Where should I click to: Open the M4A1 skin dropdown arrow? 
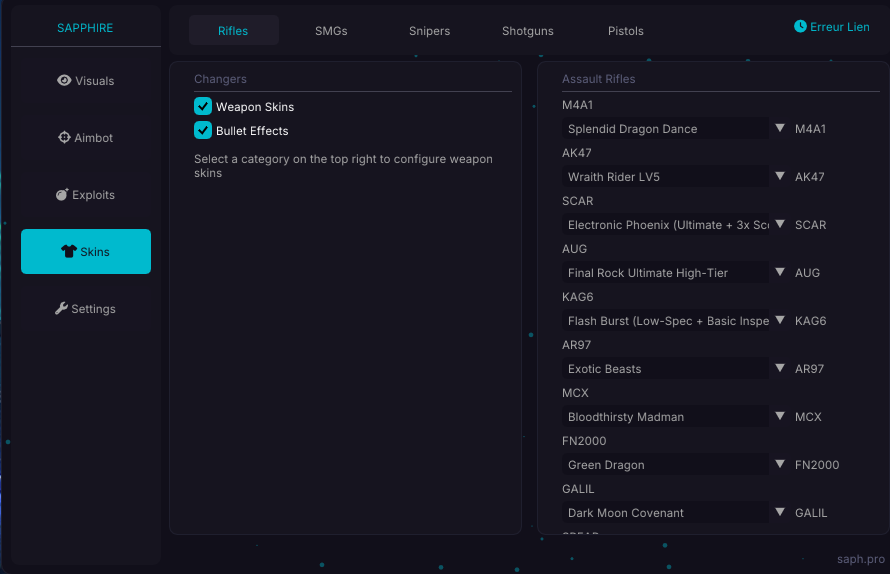780,128
